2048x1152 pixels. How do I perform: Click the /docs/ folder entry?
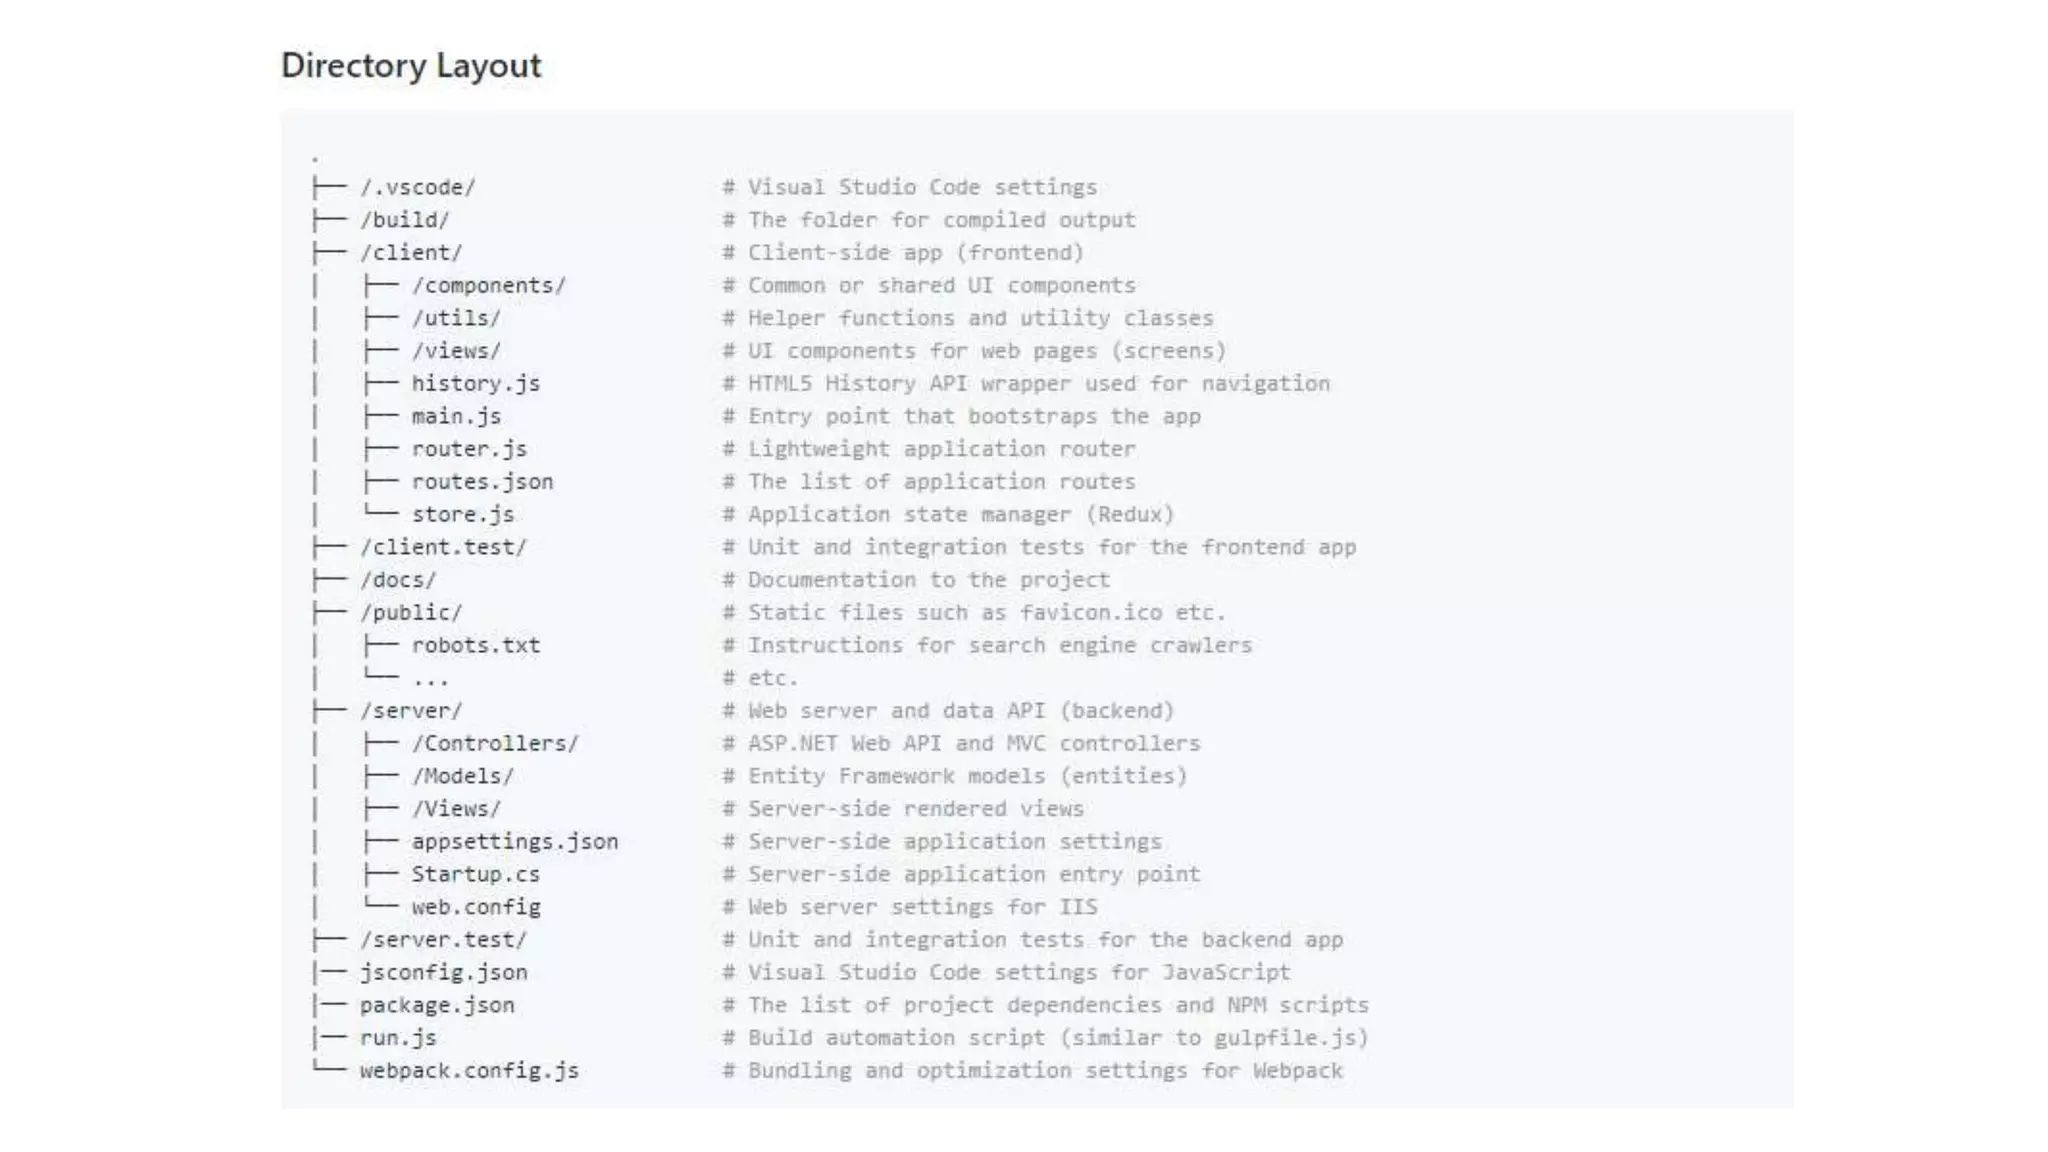398,580
